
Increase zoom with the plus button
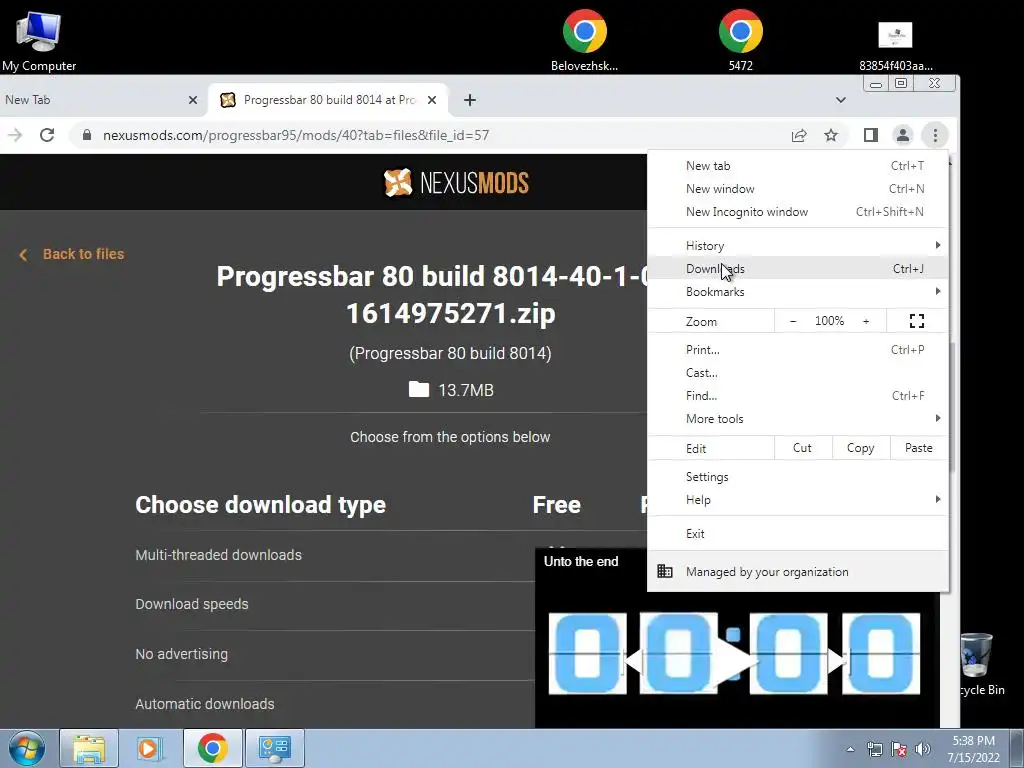point(866,321)
